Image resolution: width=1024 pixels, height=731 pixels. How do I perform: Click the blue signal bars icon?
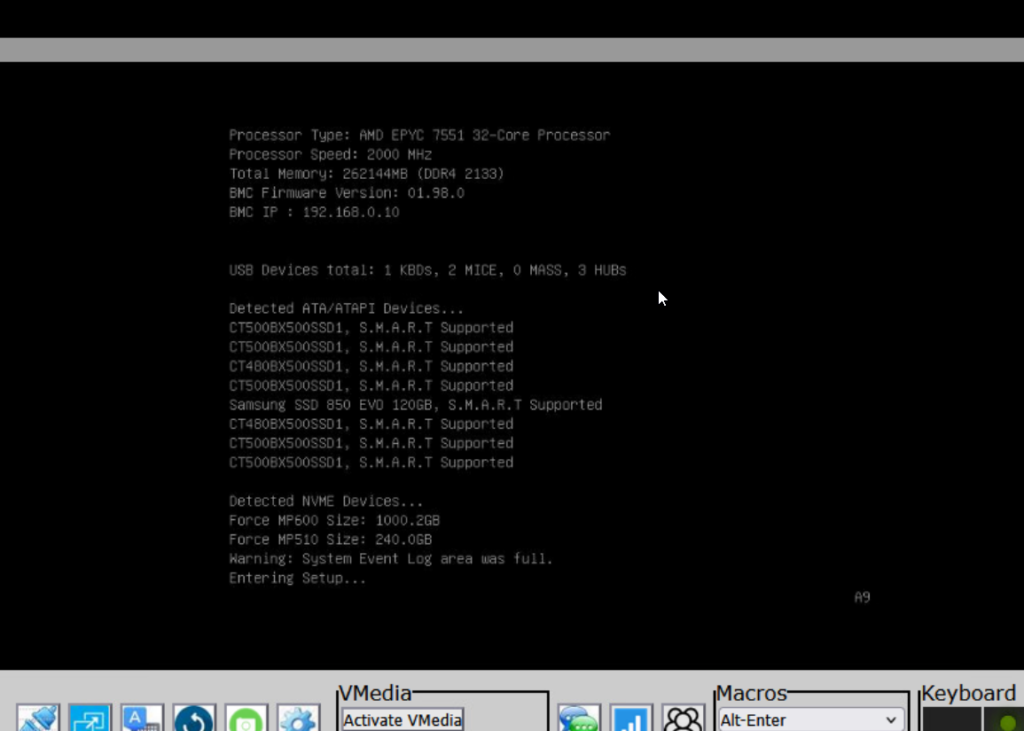coord(631,718)
